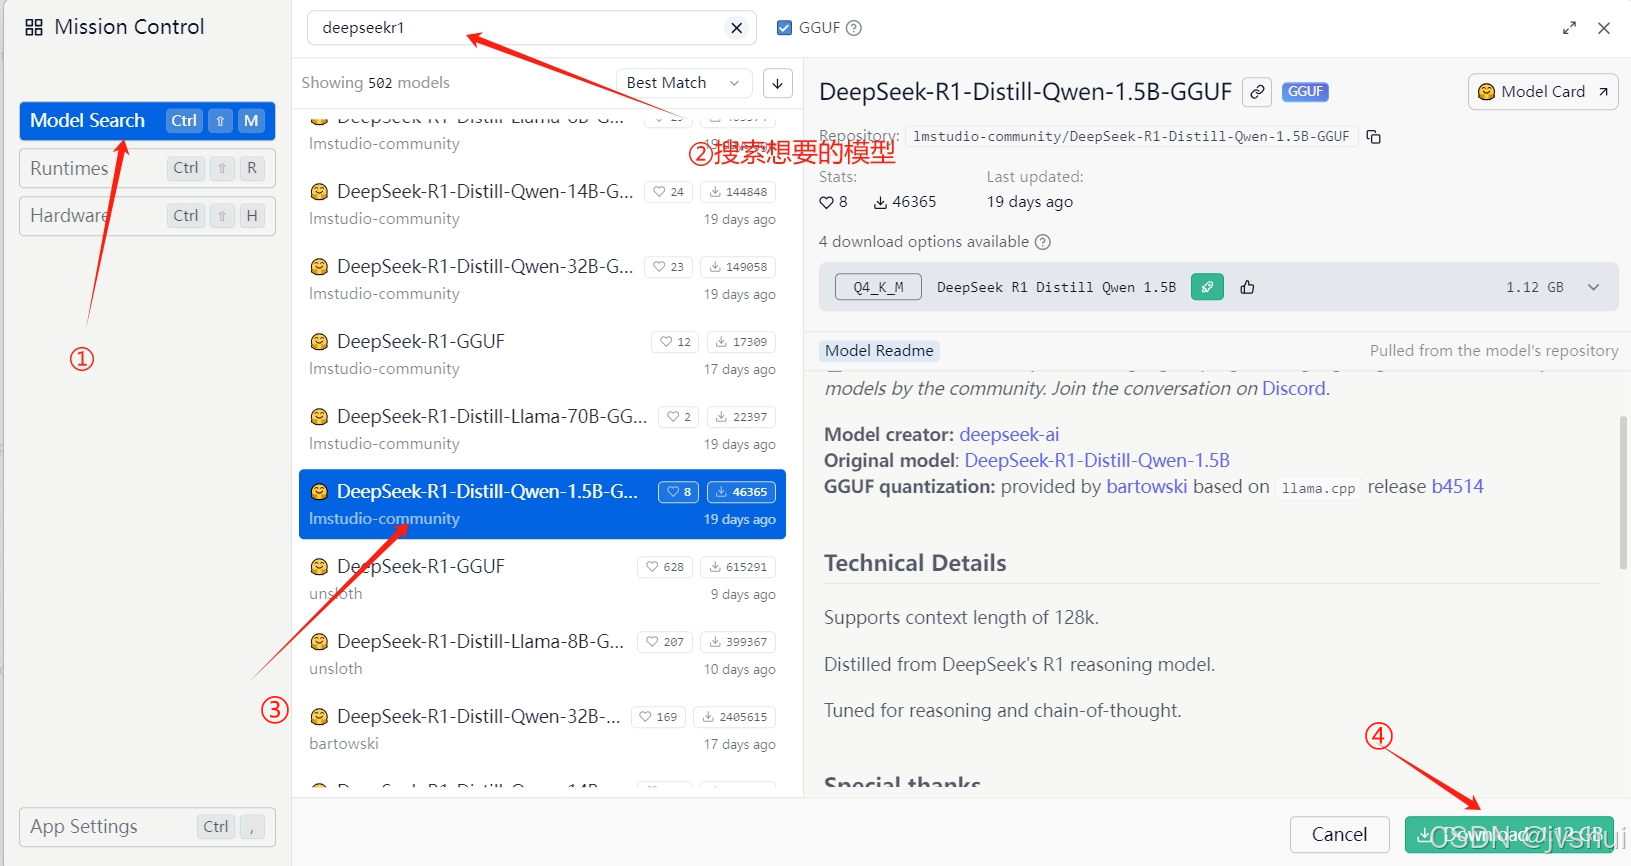Select DeepSeek-R1-Distill-Qwen-32B lmstudio-community row

542,279
